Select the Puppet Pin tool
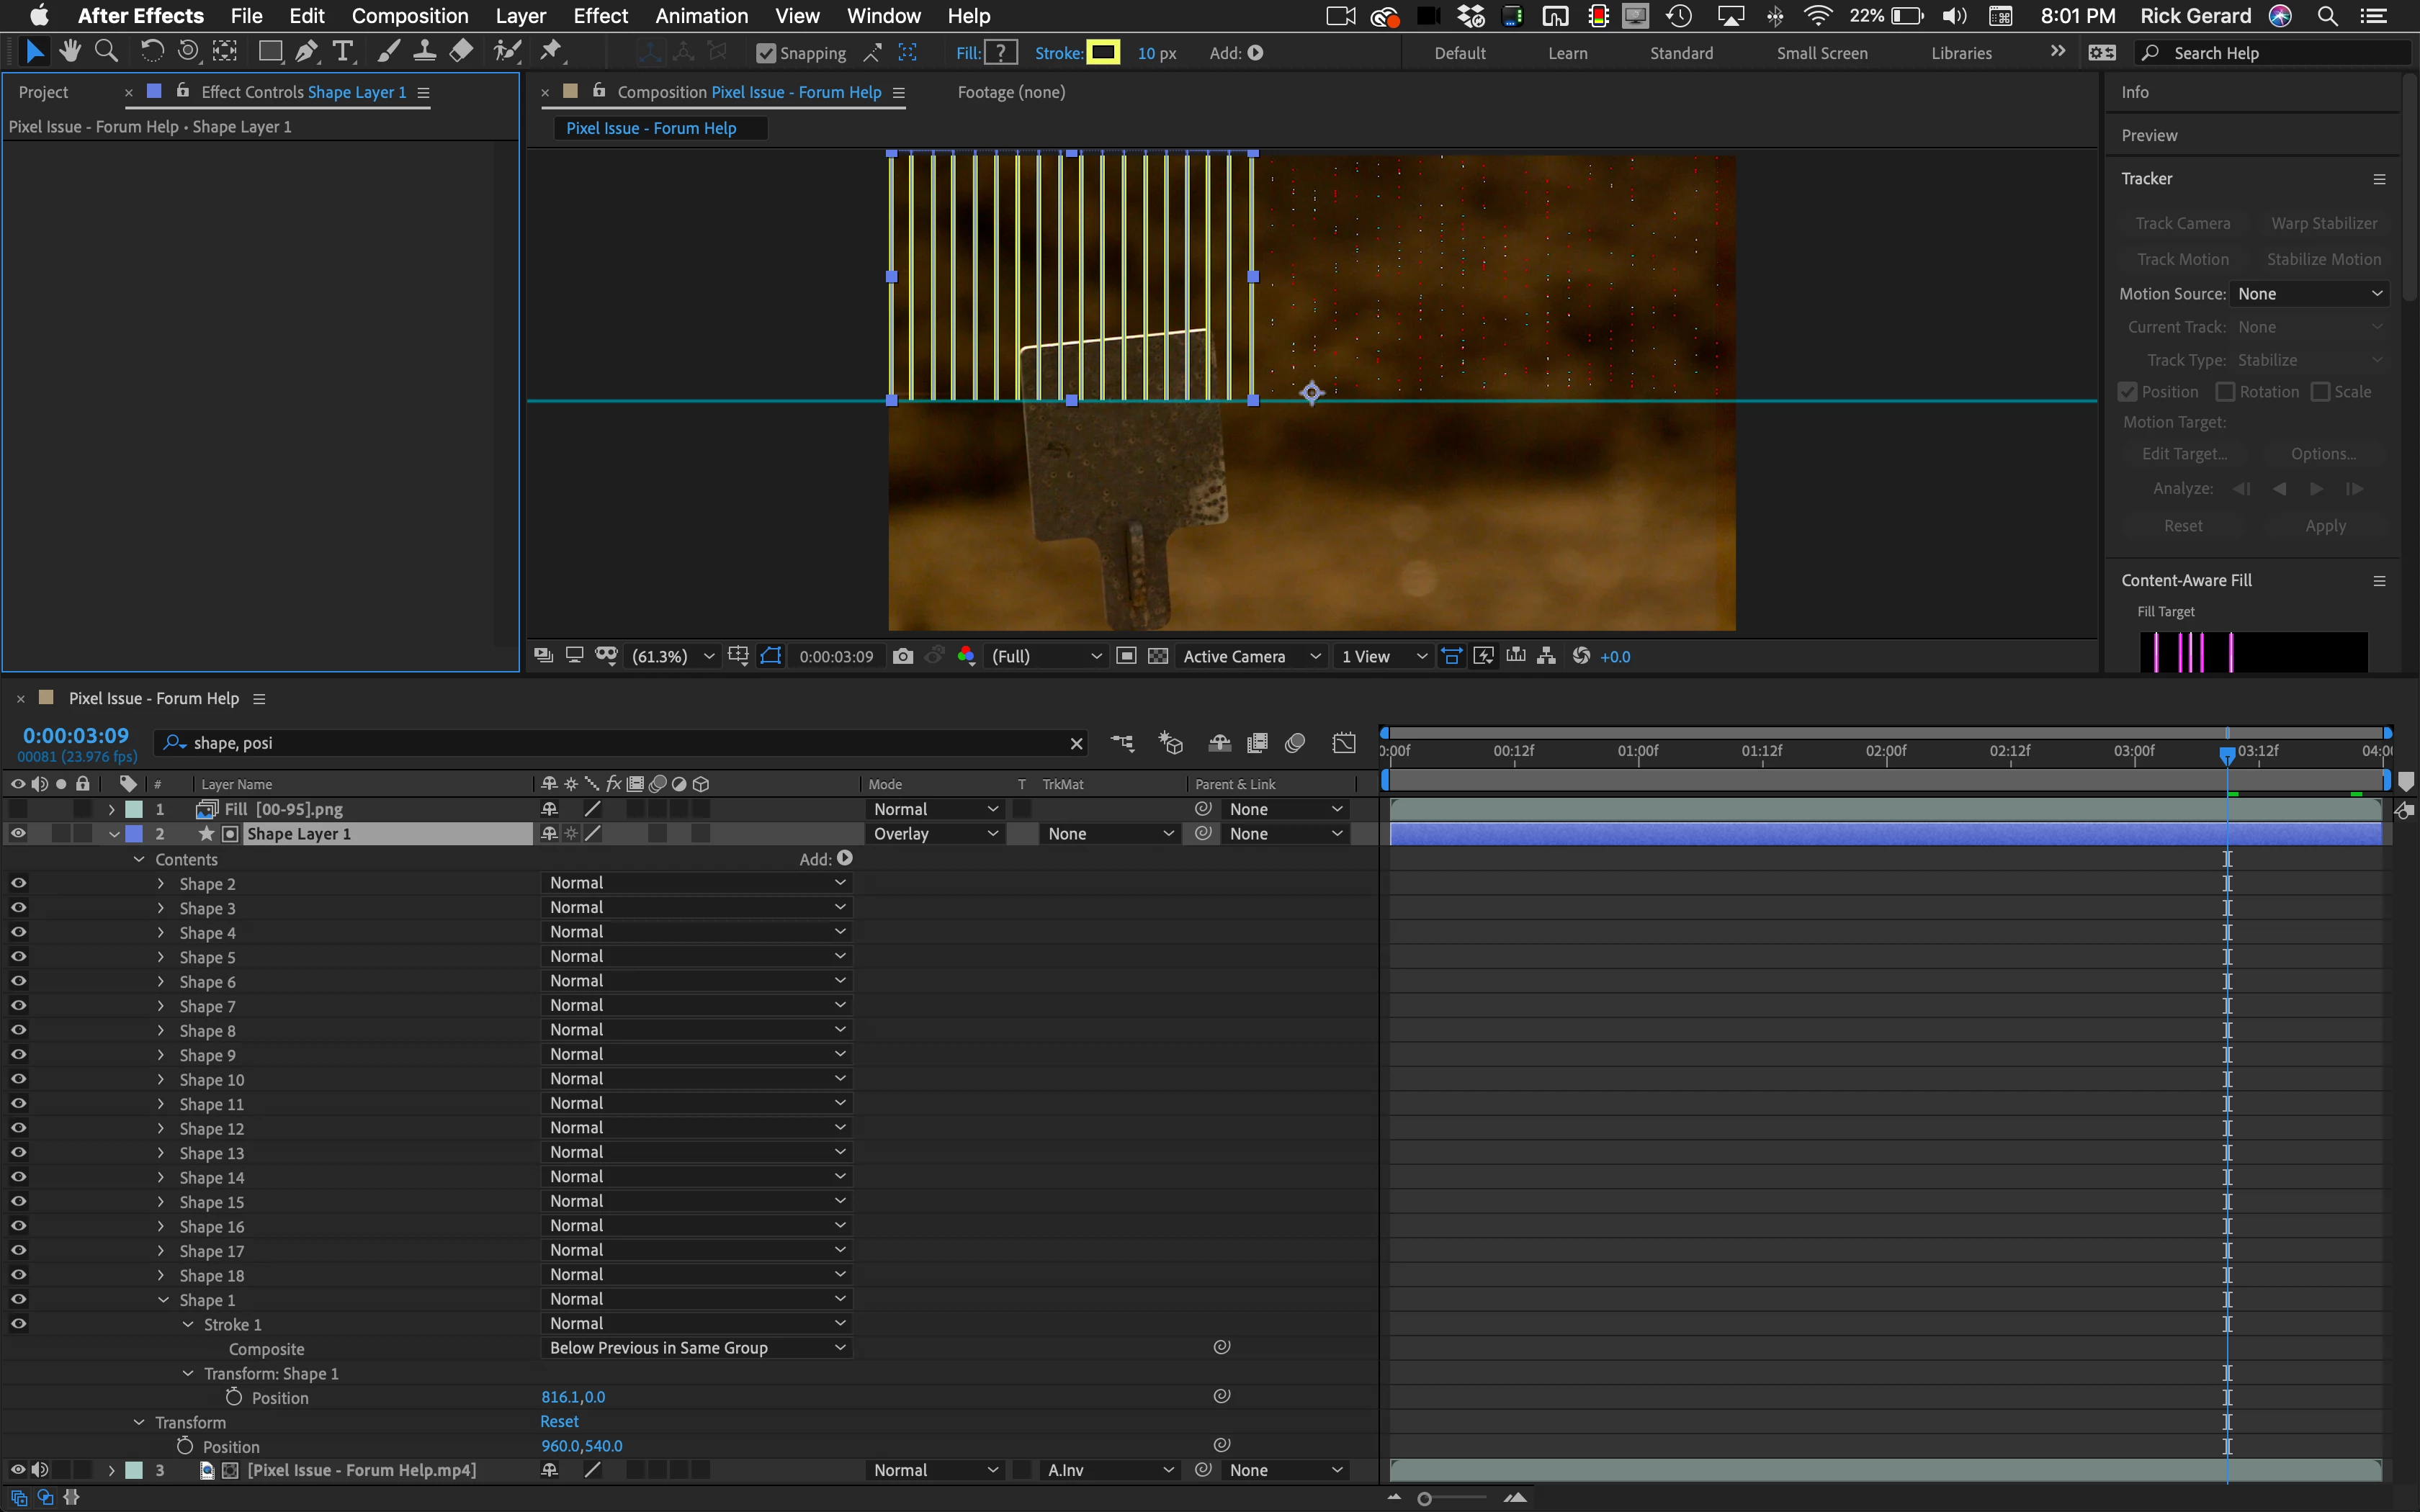 click(551, 52)
